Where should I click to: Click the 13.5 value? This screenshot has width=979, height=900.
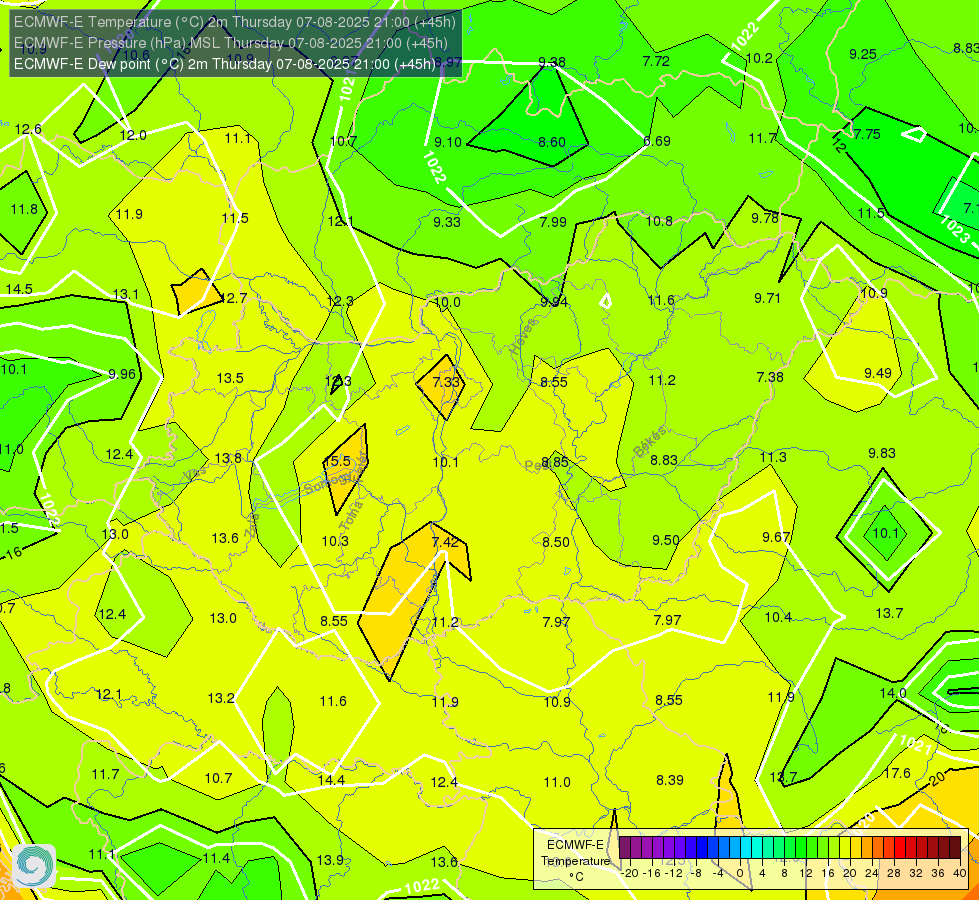[x=230, y=378]
